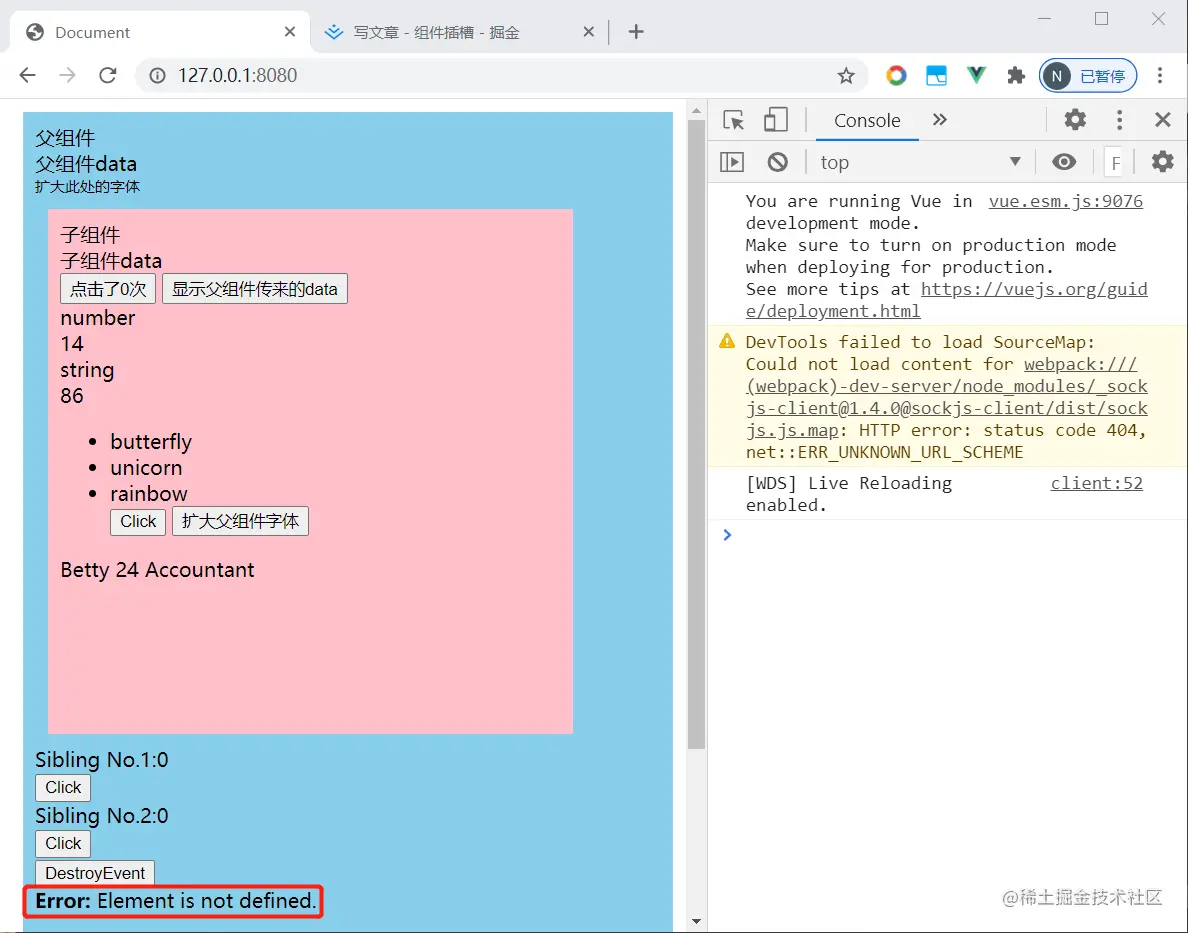Open the paused profile button
This screenshot has width=1188, height=933.
point(1087,75)
